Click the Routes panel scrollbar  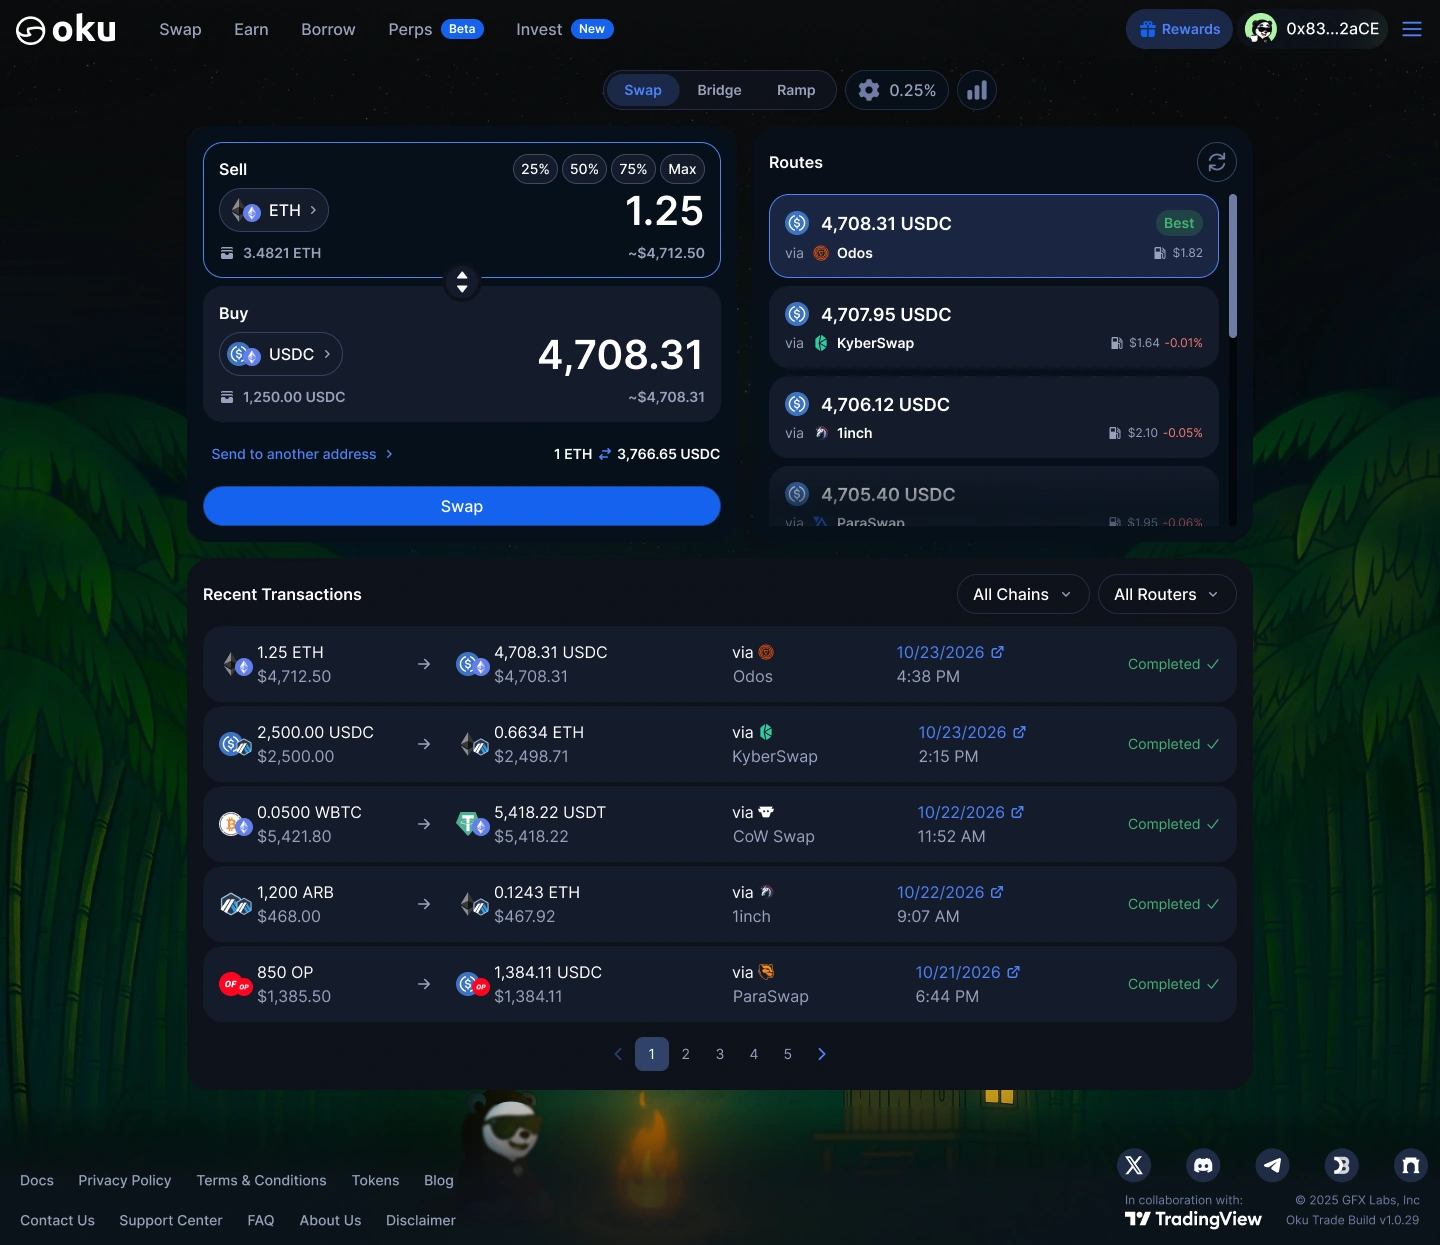click(1233, 266)
